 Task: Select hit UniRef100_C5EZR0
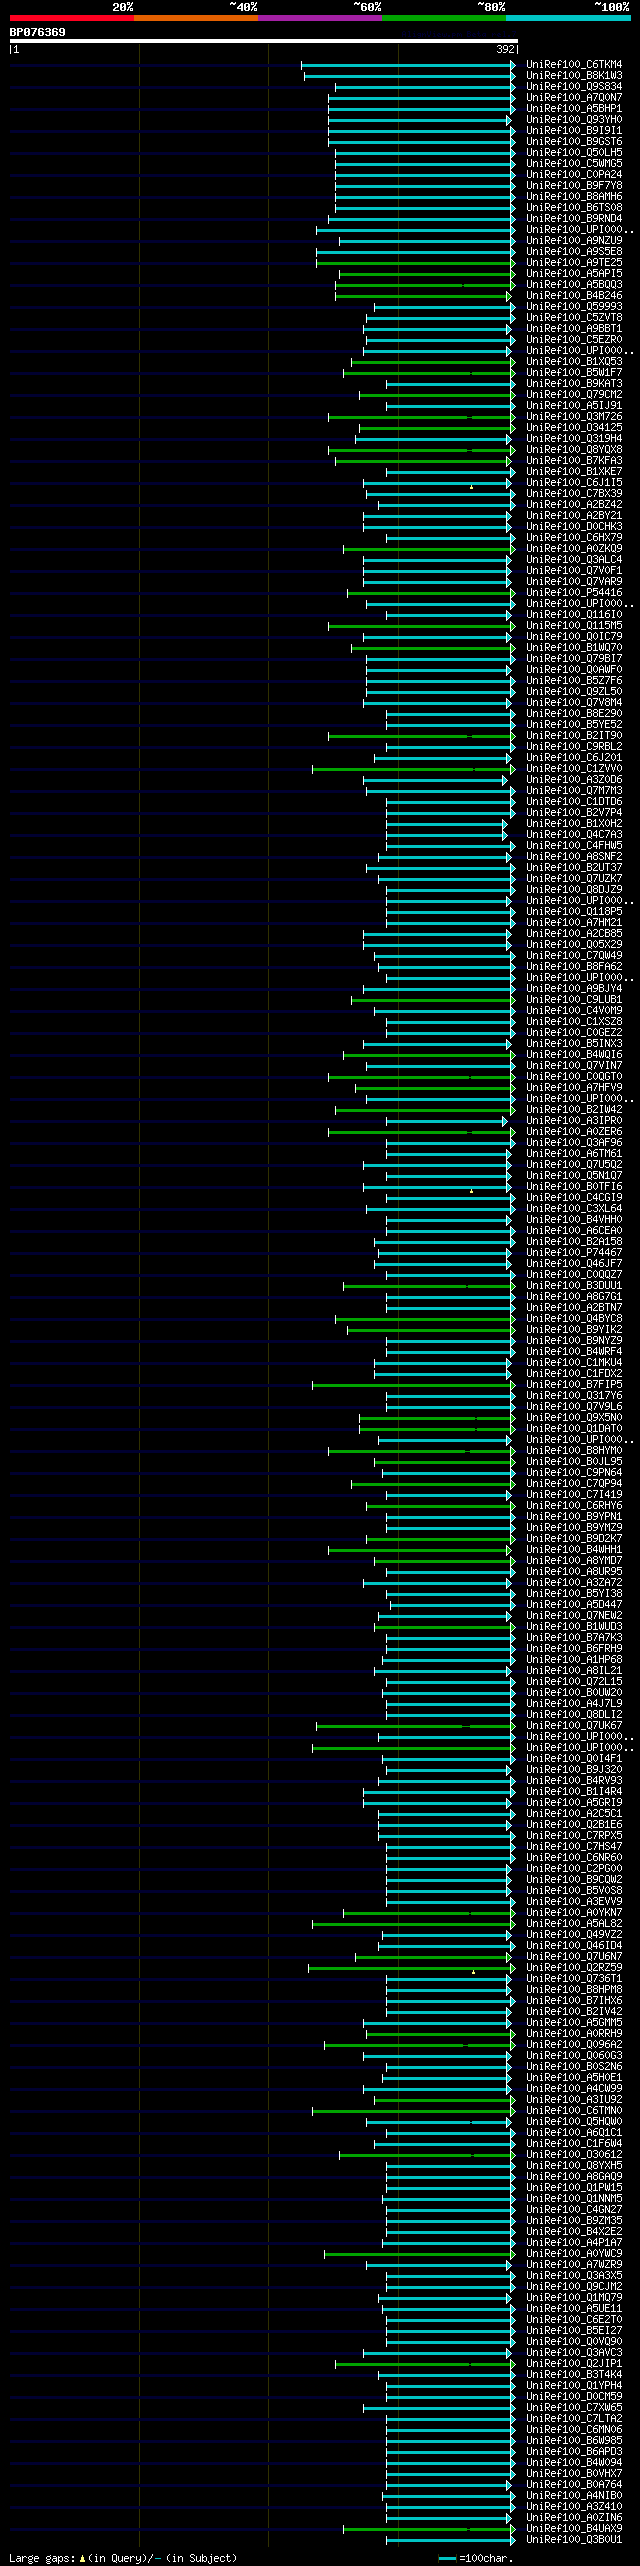[x=574, y=340]
